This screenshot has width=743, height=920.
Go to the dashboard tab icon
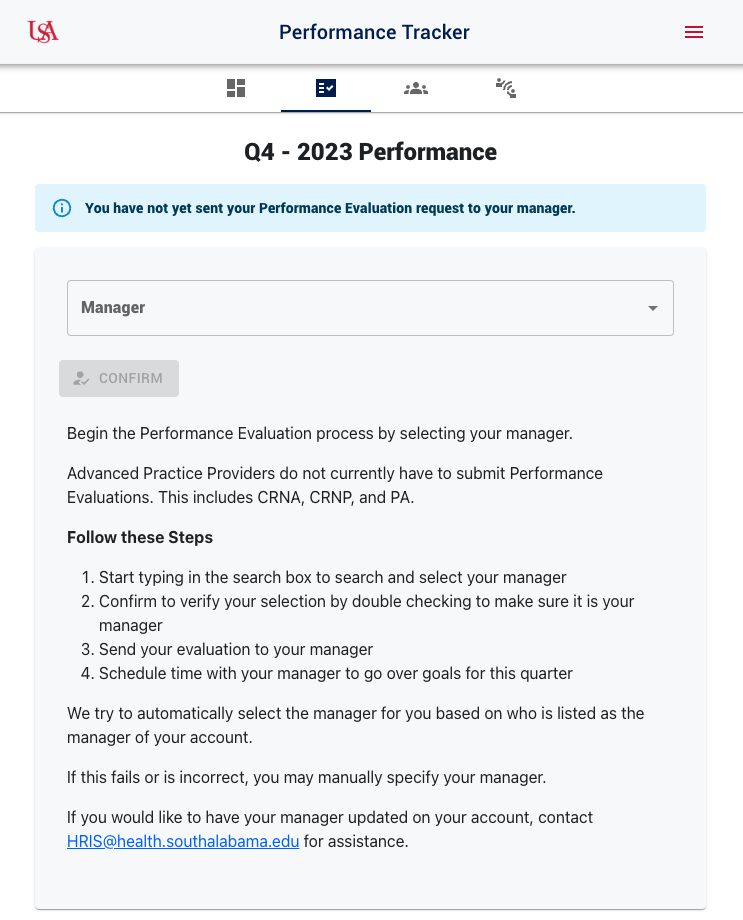[x=236, y=88]
